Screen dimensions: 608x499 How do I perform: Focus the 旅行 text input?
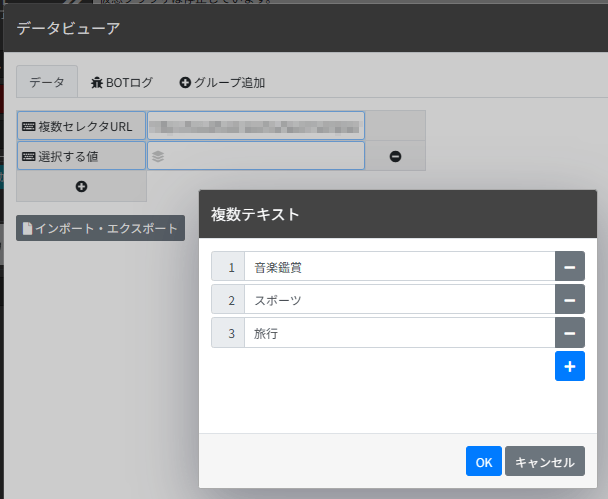[399, 333]
